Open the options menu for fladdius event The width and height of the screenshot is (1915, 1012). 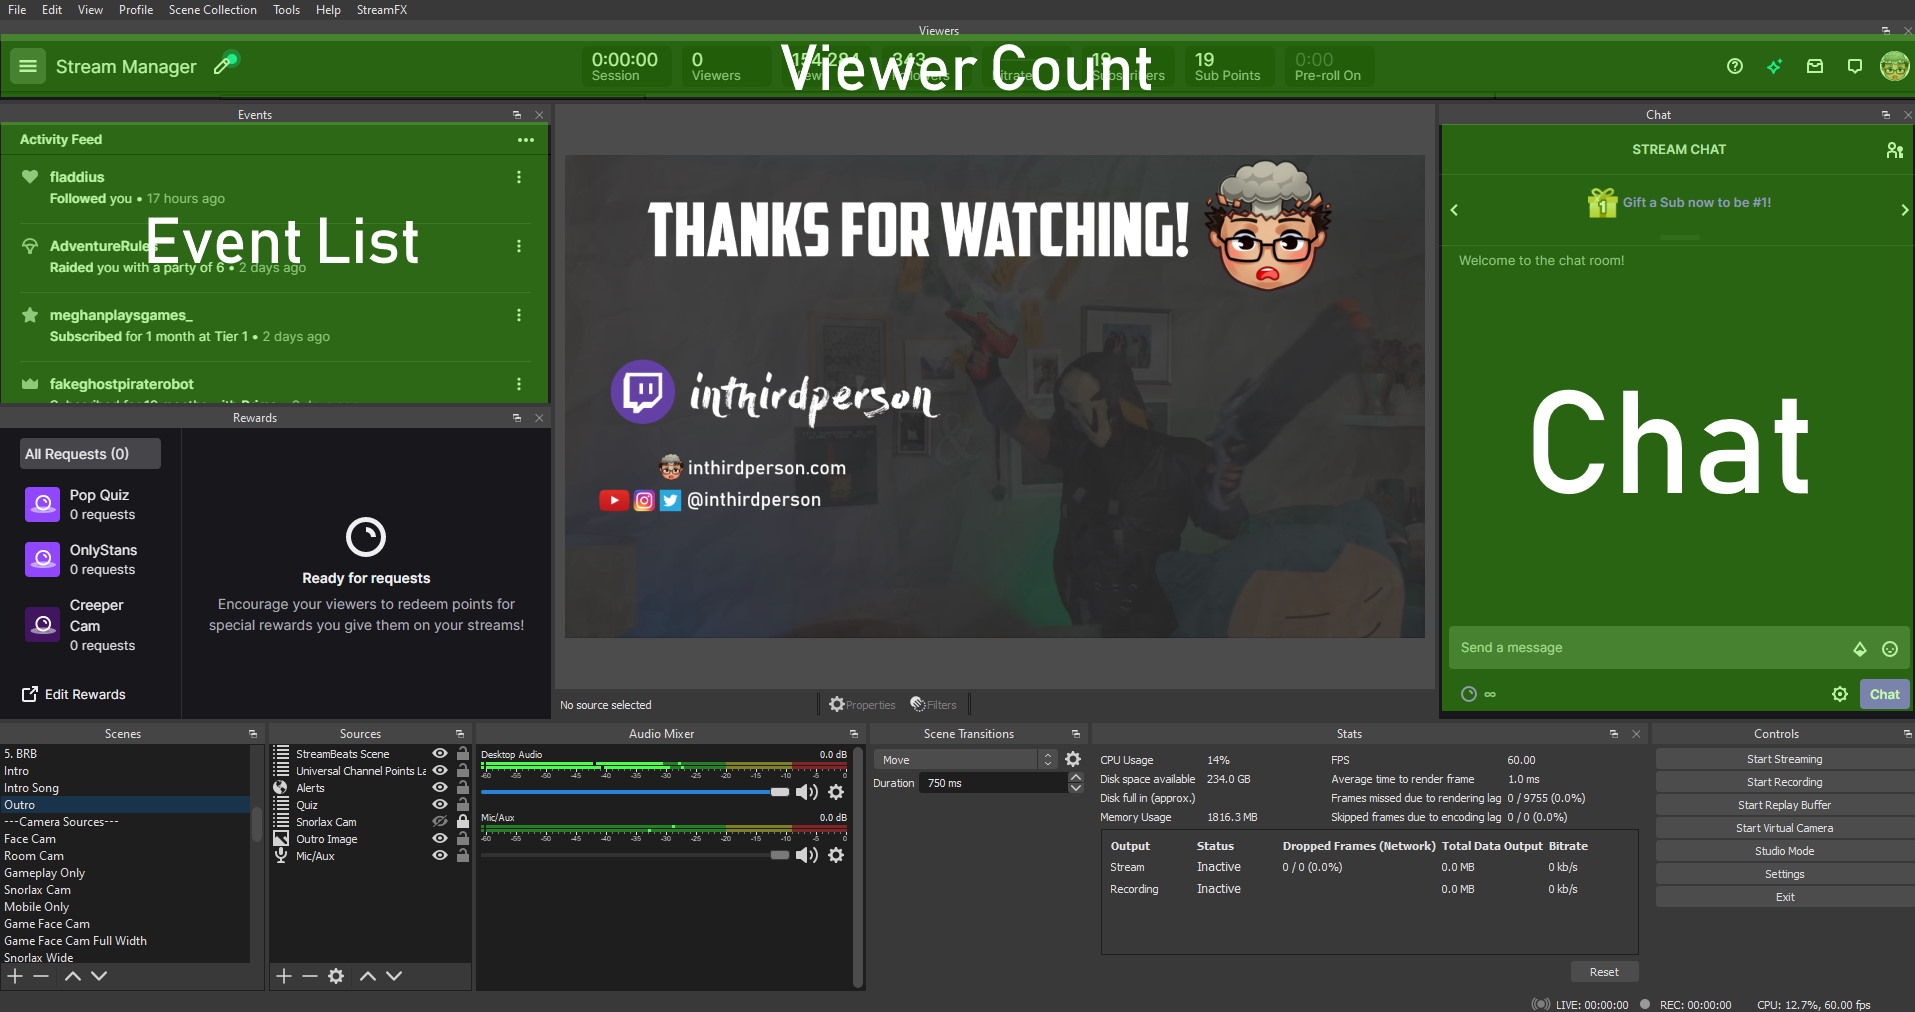click(518, 178)
